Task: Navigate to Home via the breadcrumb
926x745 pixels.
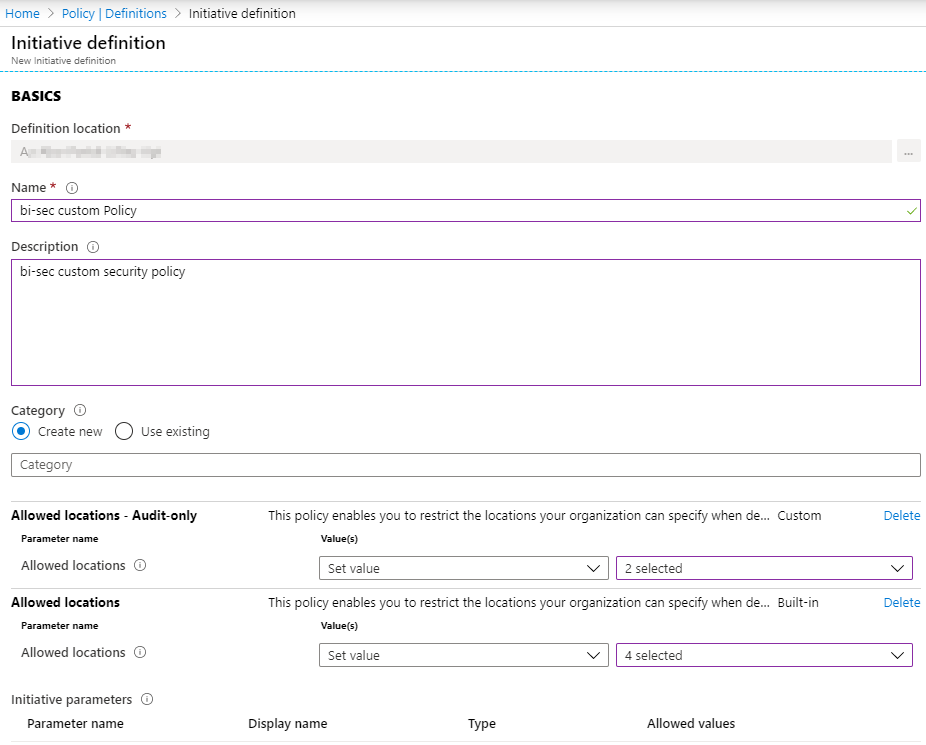Action: coord(22,13)
